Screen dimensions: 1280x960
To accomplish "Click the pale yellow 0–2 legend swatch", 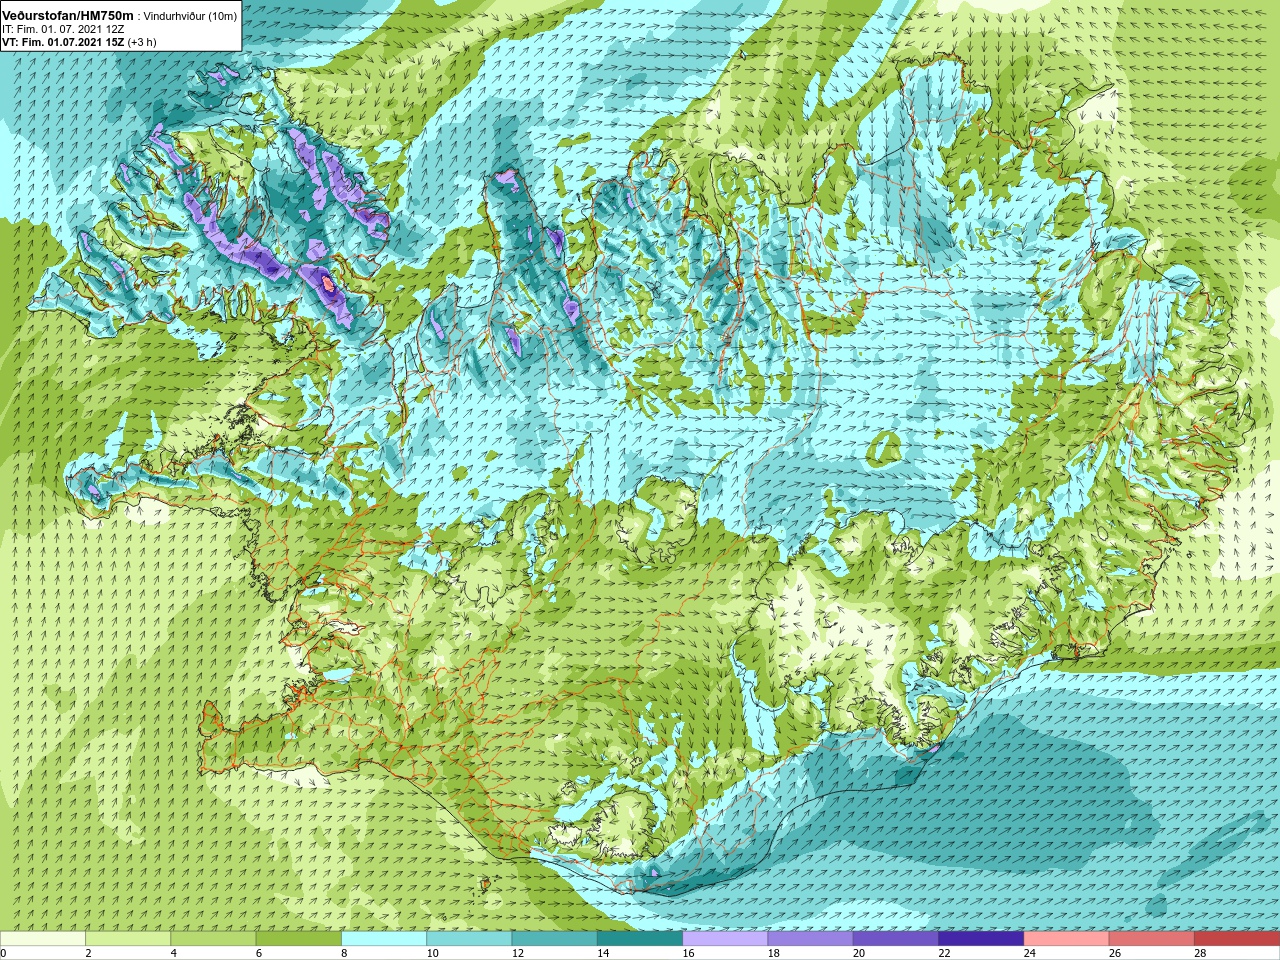I will point(43,939).
